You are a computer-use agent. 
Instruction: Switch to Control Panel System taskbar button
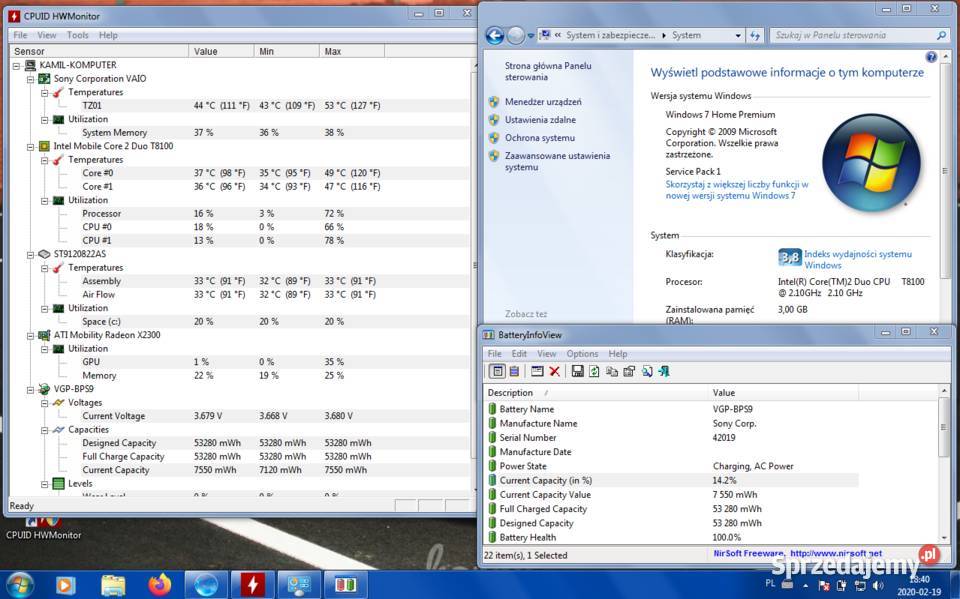[x=299, y=585]
